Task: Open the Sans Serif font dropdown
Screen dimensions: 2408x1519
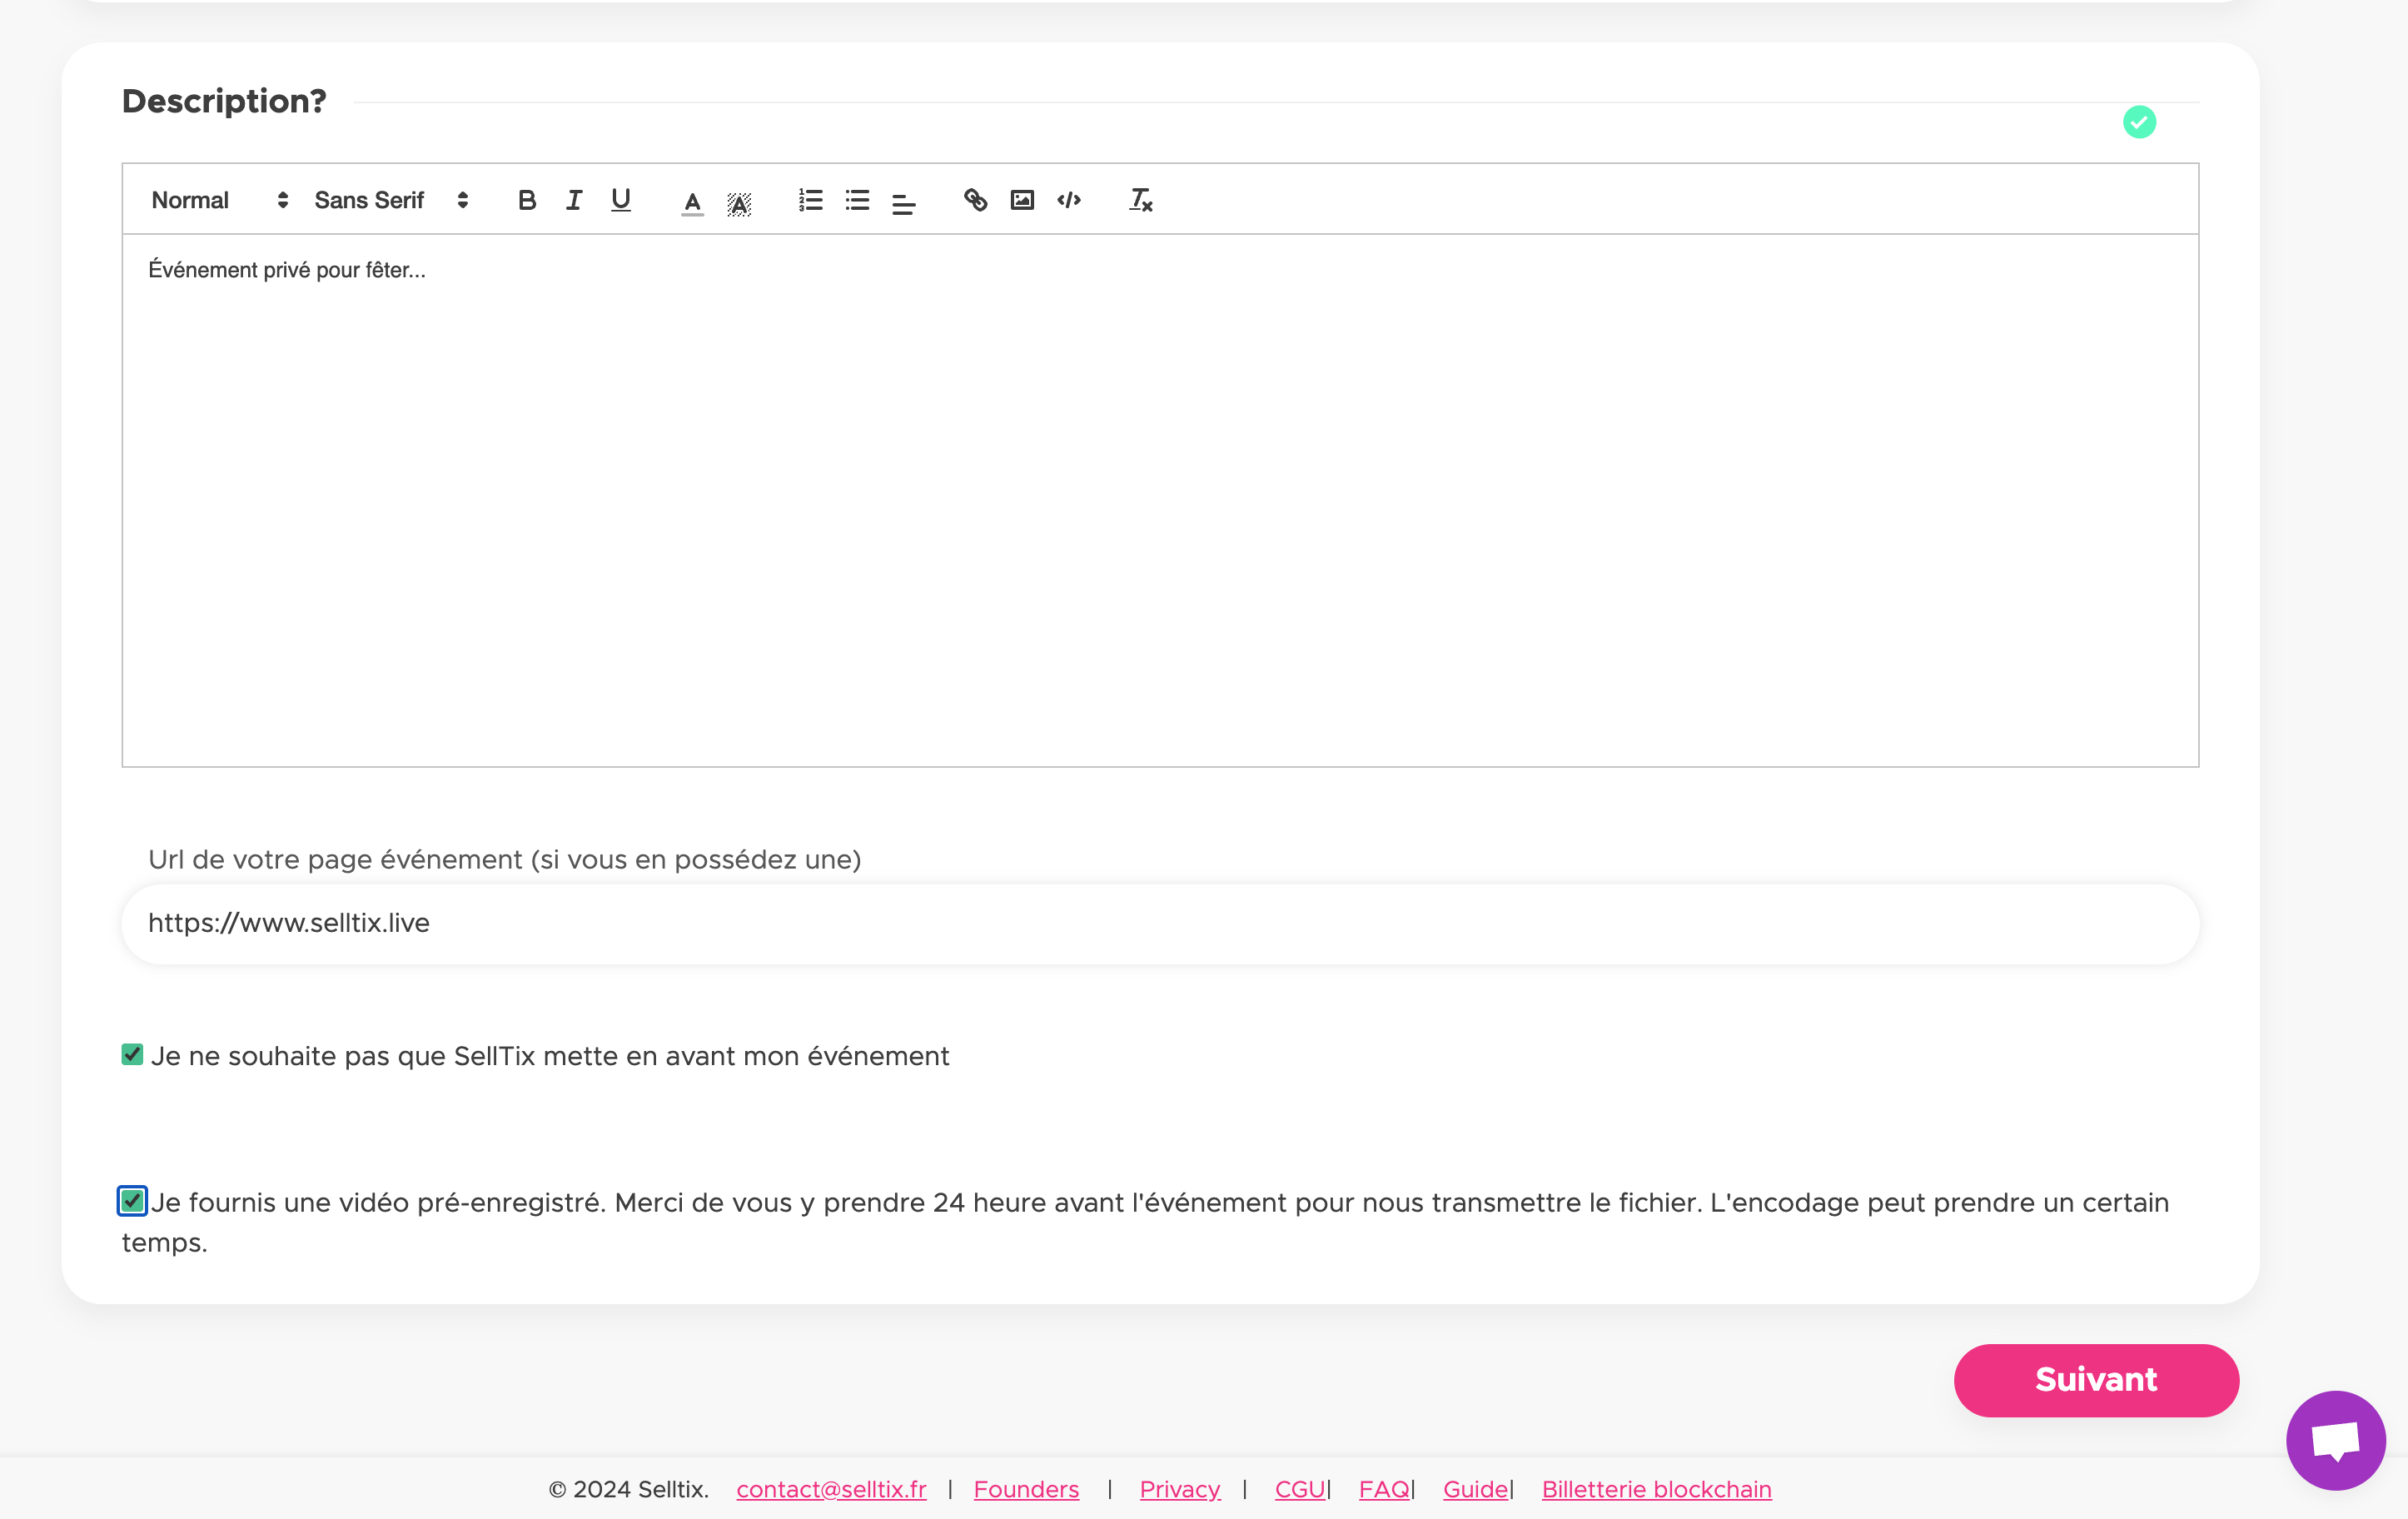Action: click(391, 200)
